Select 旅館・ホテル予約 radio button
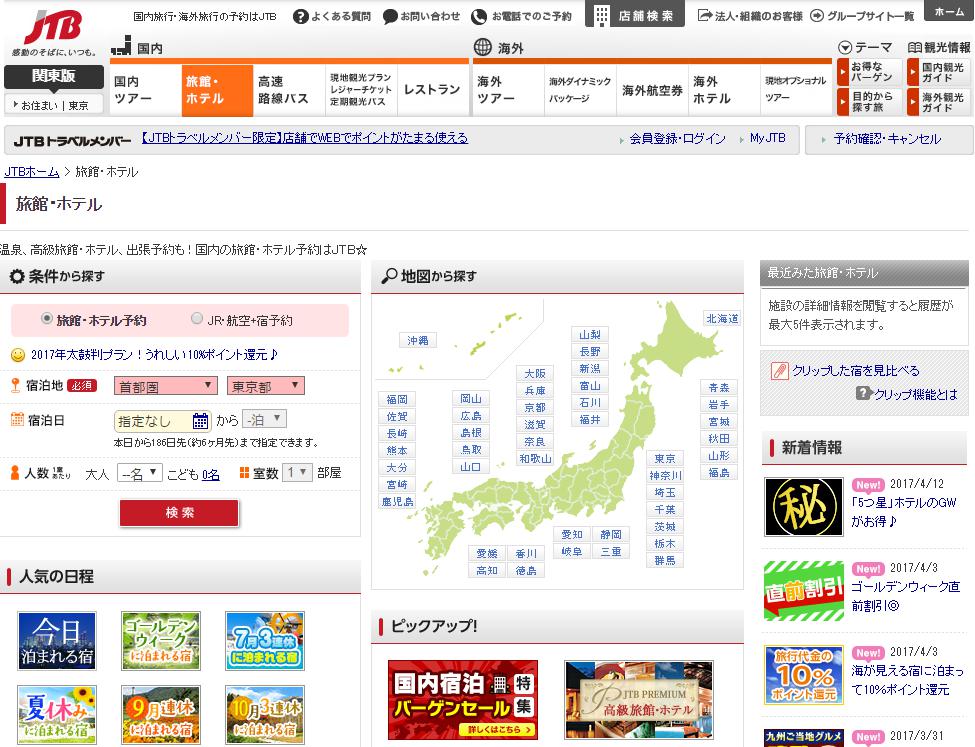The height and width of the screenshot is (747, 975). (47, 318)
